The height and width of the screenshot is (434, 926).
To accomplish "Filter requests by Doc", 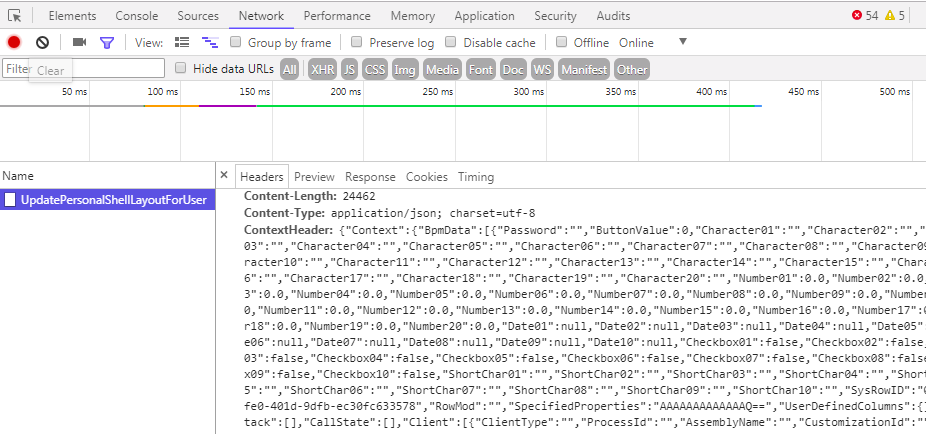I will [x=513, y=70].
